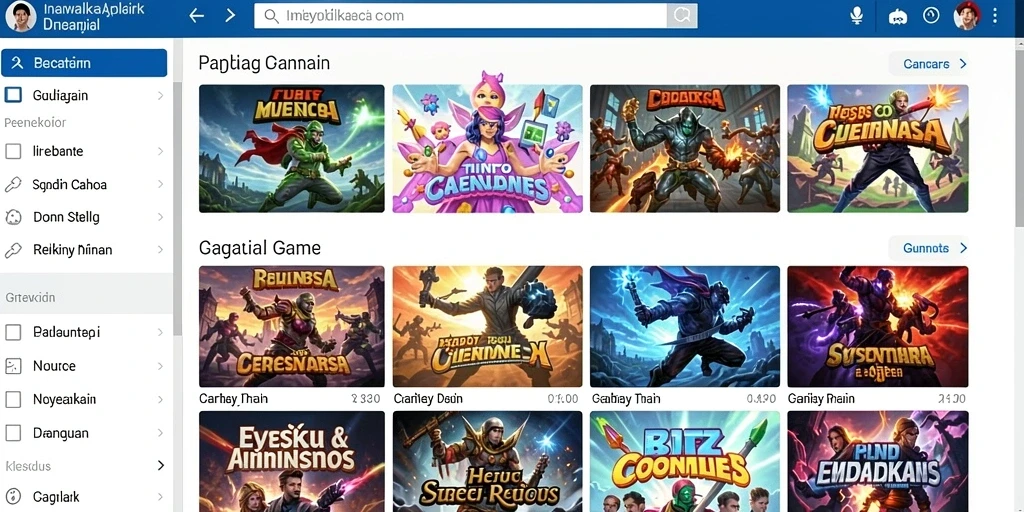Click the search magnifier button in search bar
The image size is (1024, 512).
tap(682, 16)
